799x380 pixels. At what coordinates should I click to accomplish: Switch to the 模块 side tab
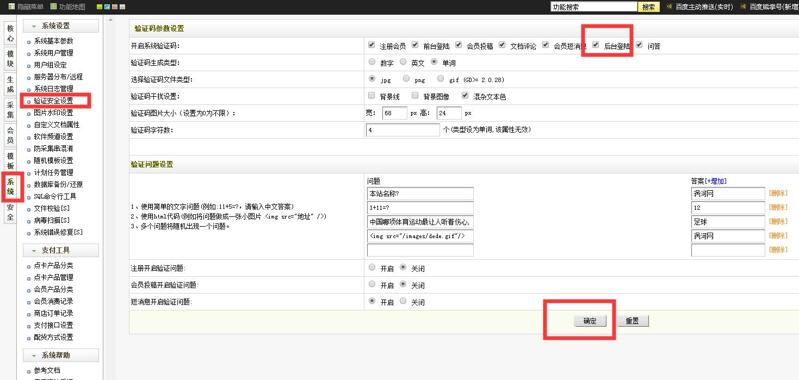(11, 59)
